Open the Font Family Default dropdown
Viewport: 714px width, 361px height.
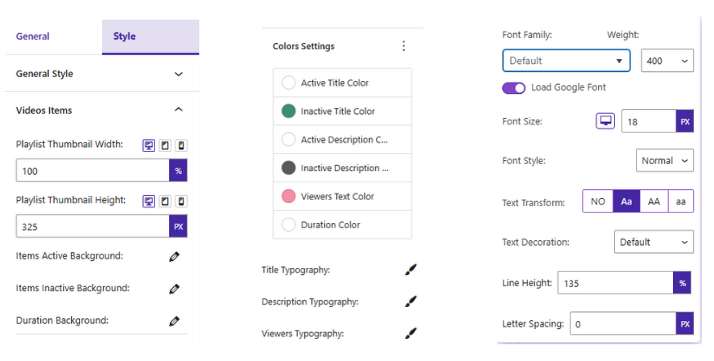point(566,61)
